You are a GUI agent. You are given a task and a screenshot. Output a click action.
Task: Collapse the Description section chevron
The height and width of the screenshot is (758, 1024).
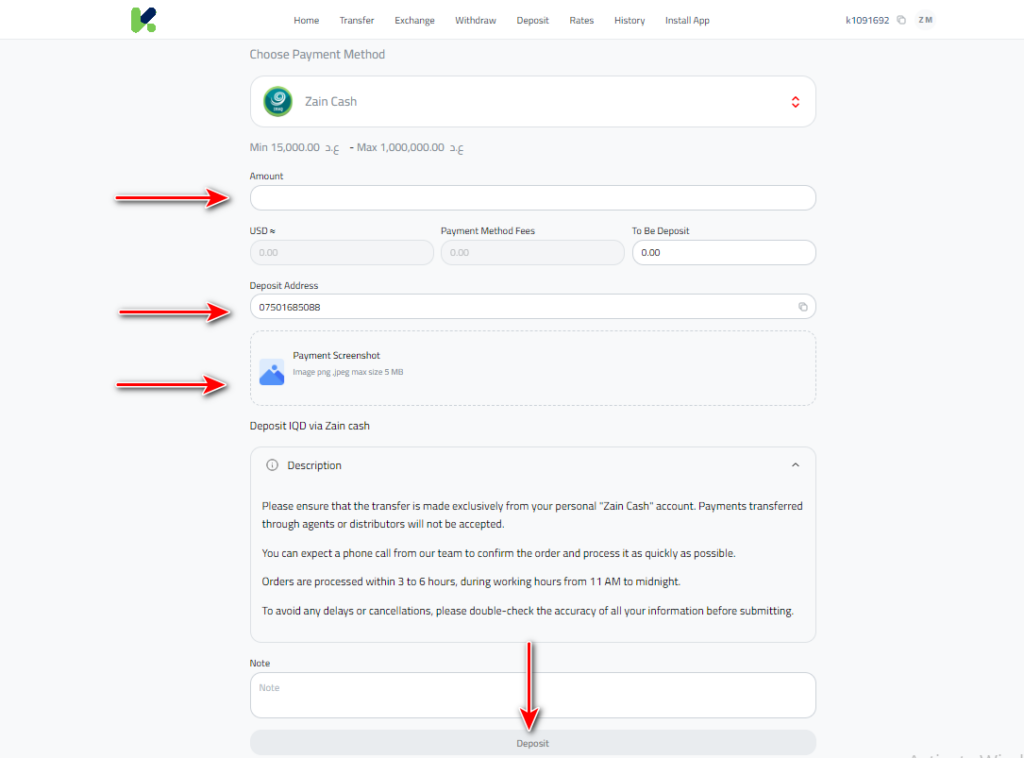pyautogui.click(x=795, y=466)
